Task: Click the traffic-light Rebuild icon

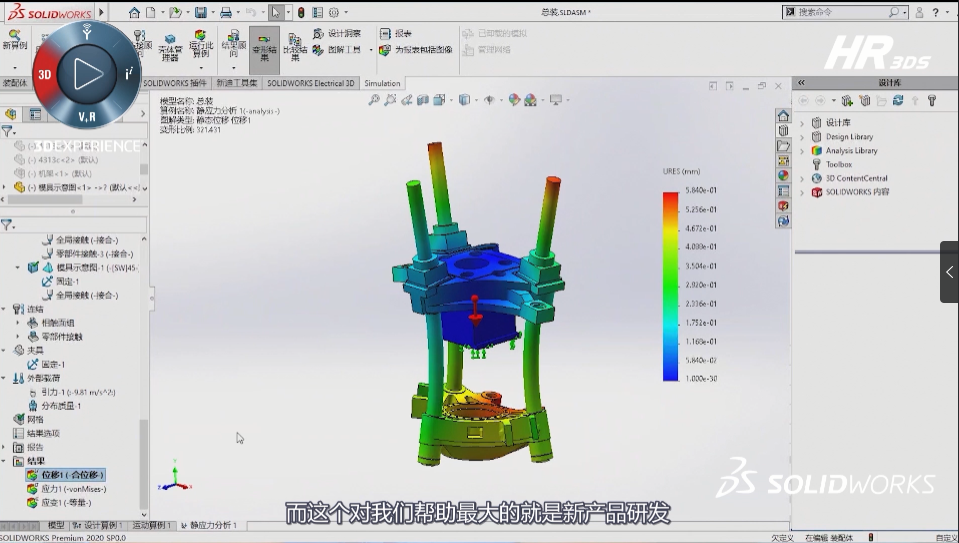Action: (302, 12)
